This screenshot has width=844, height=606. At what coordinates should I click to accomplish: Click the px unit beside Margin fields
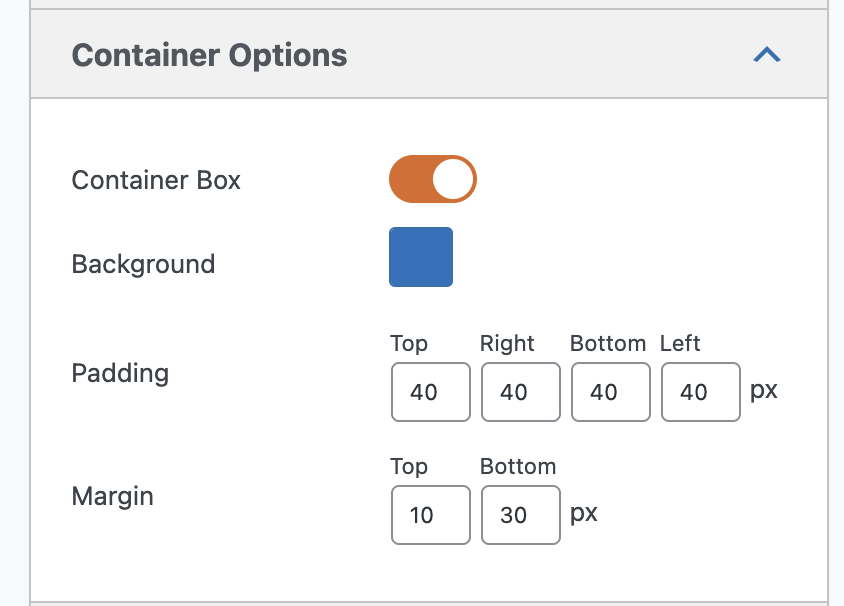pos(584,513)
